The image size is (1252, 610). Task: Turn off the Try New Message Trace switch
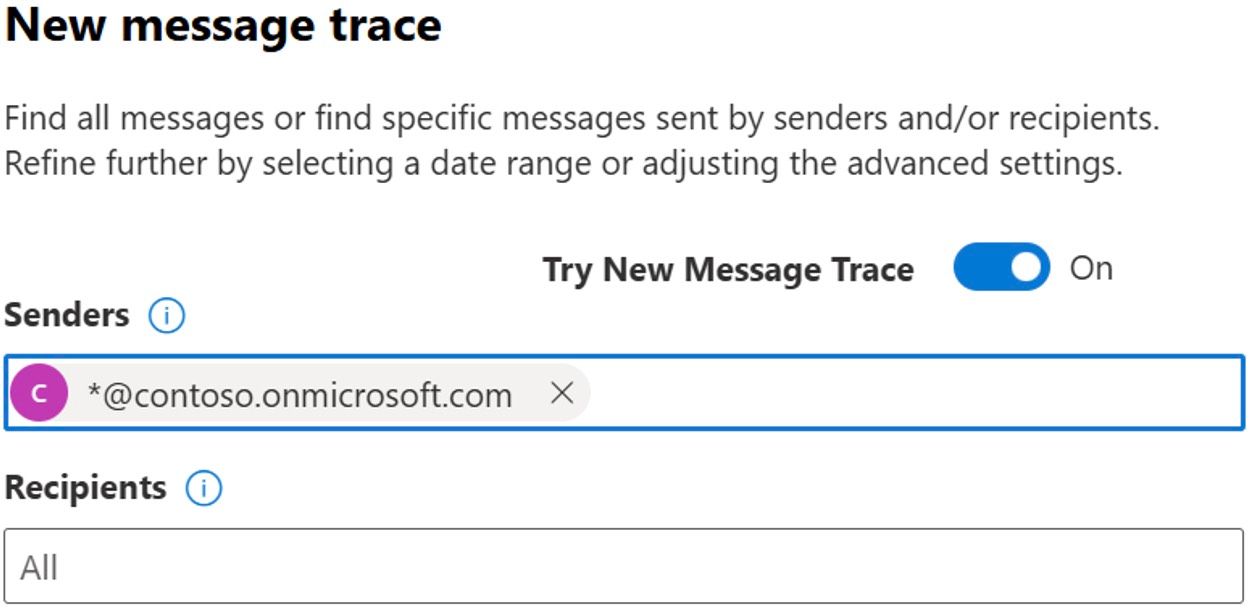(x=1001, y=267)
